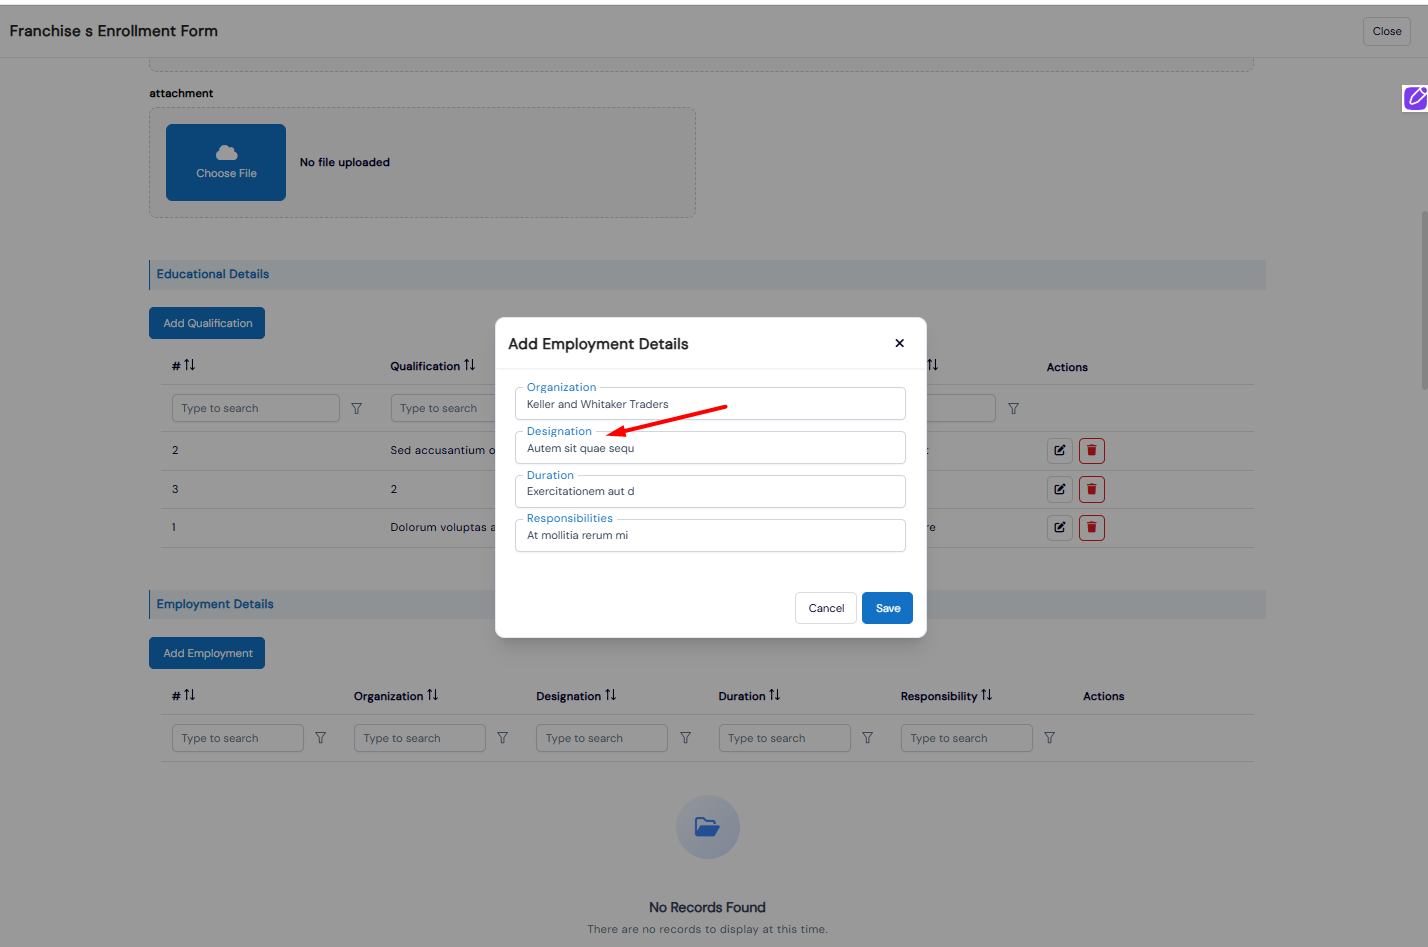Click the 'No Records Found' message
Image resolution: width=1428 pixels, height=947 pixels.
click(x=707, y=907)
